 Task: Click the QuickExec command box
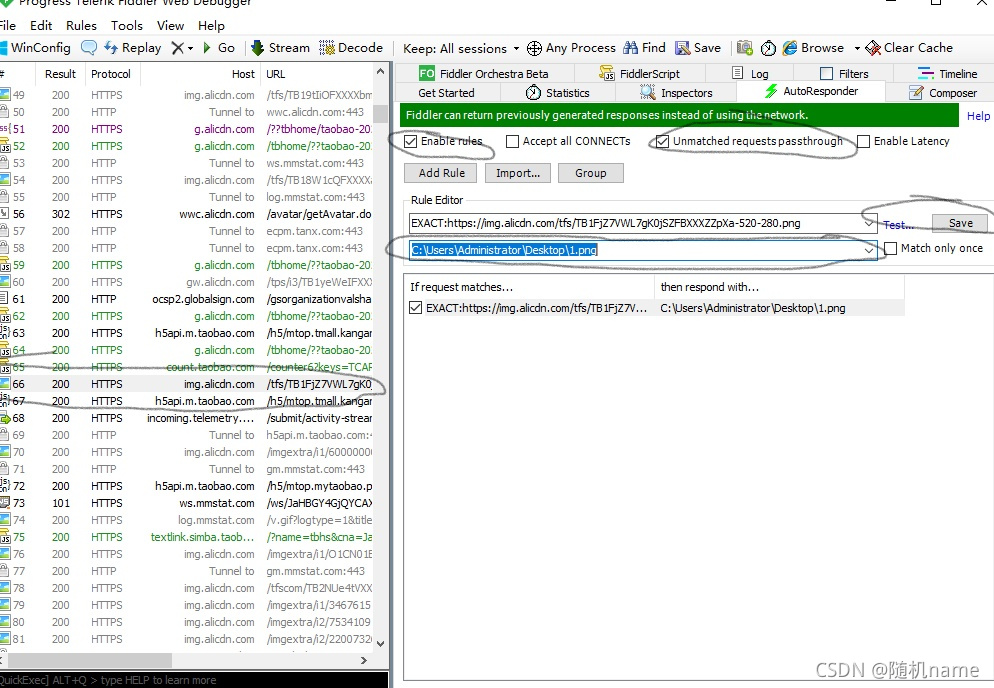[x=194, y=680]
